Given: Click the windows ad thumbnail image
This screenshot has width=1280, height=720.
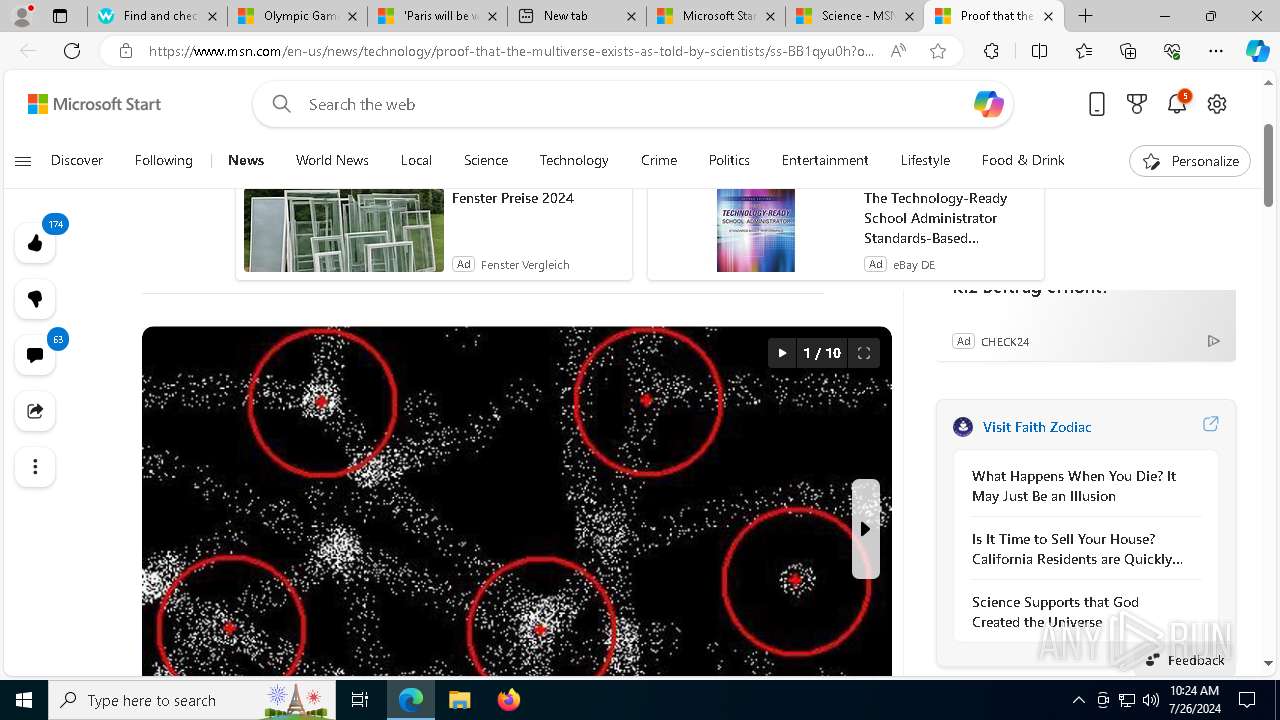Looking at the screenshot, I should point(344,230).
